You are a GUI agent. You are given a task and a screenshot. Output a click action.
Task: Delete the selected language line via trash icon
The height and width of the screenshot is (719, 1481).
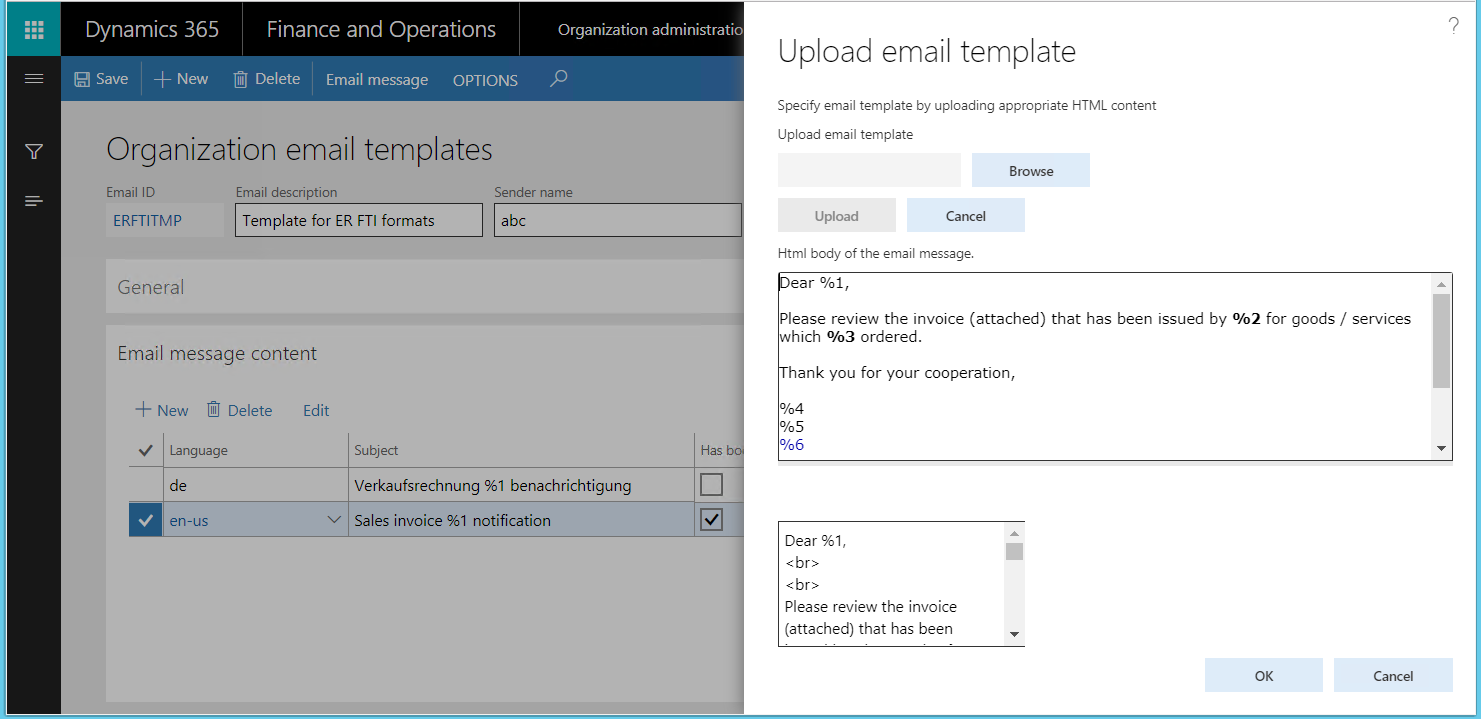pos(214,410)
